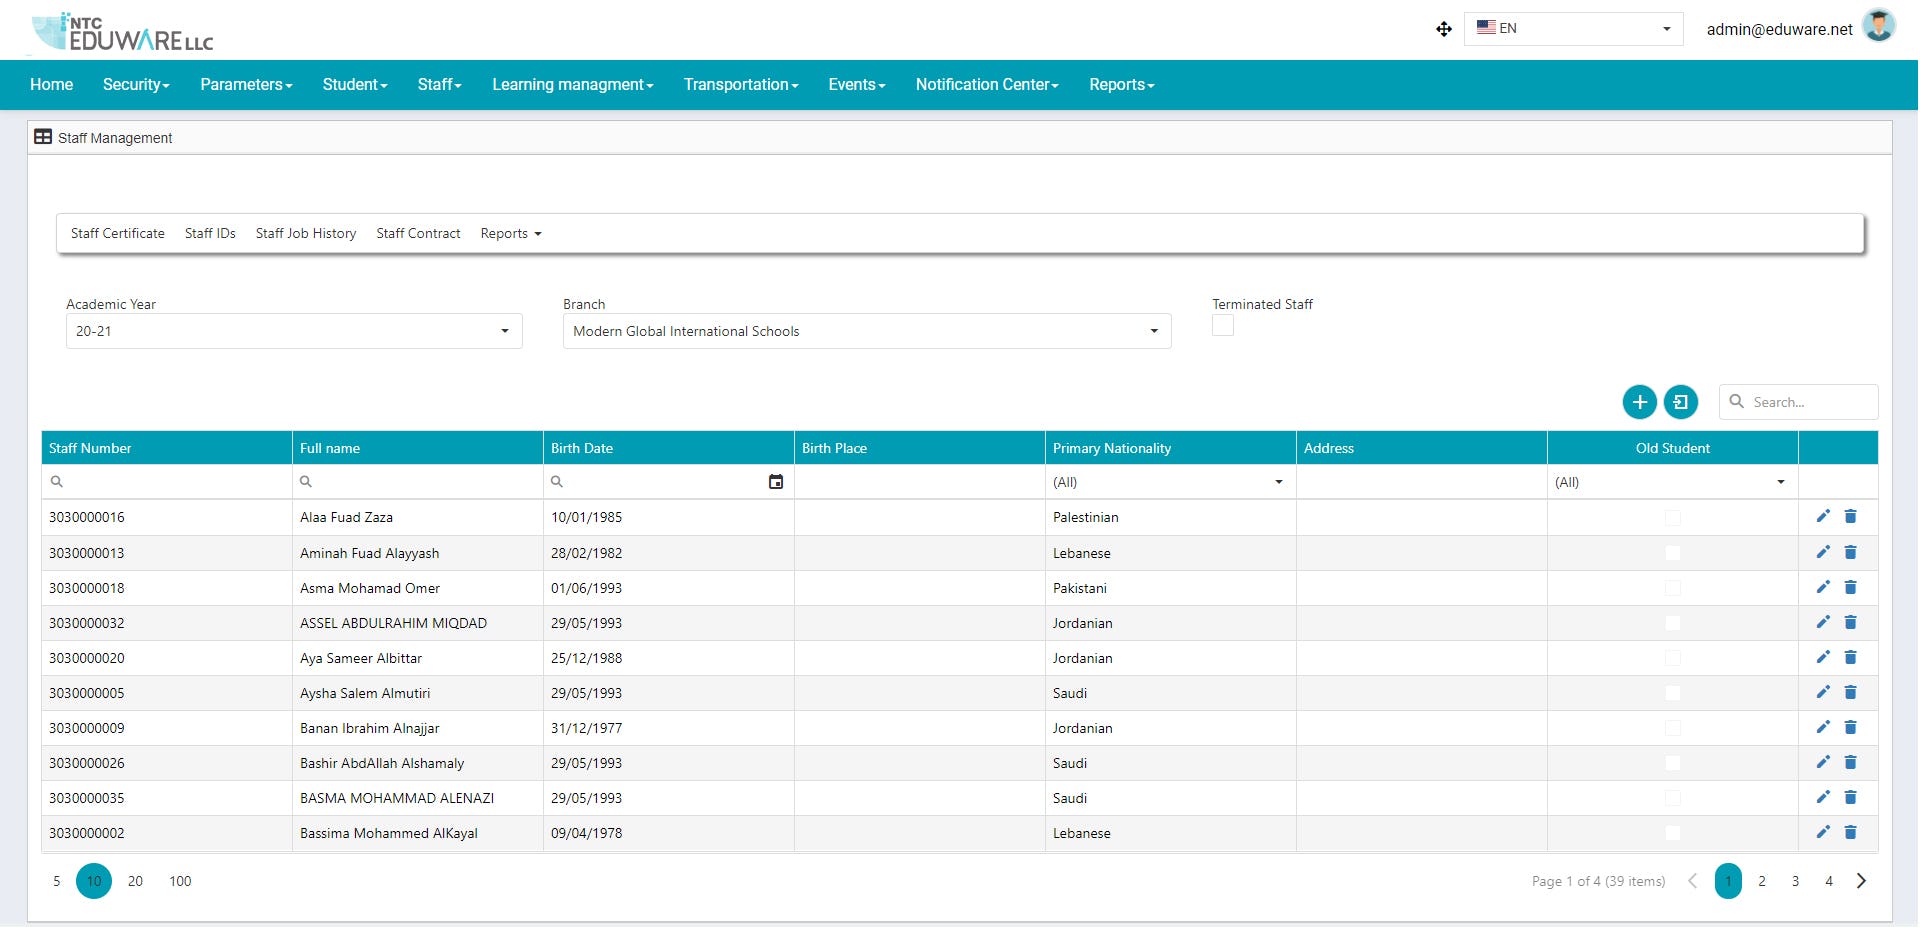This screenshot has height=937, width=1920.
Task: Click the move layout crosshair icon near language selector
Action: click(x=1443, y=29)
